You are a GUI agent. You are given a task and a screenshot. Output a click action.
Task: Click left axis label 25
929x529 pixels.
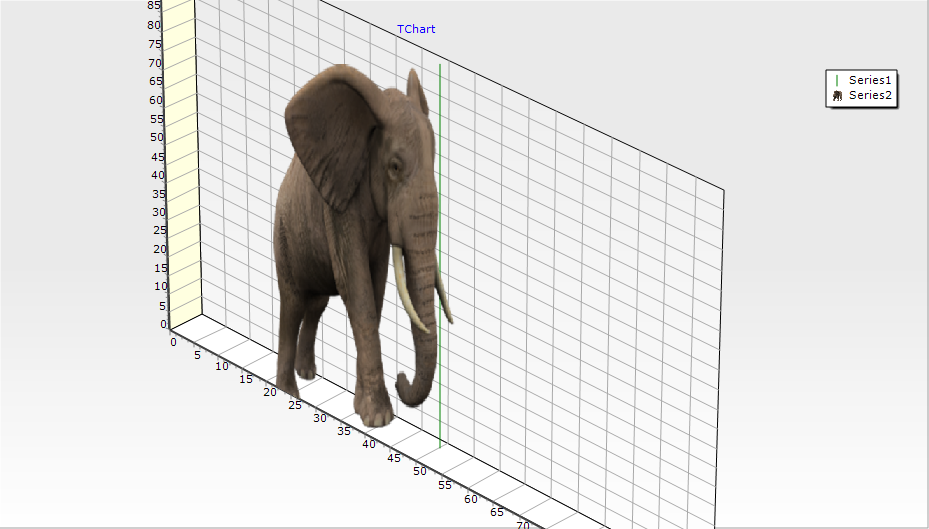pyautogui.click(x=159, y=230)
